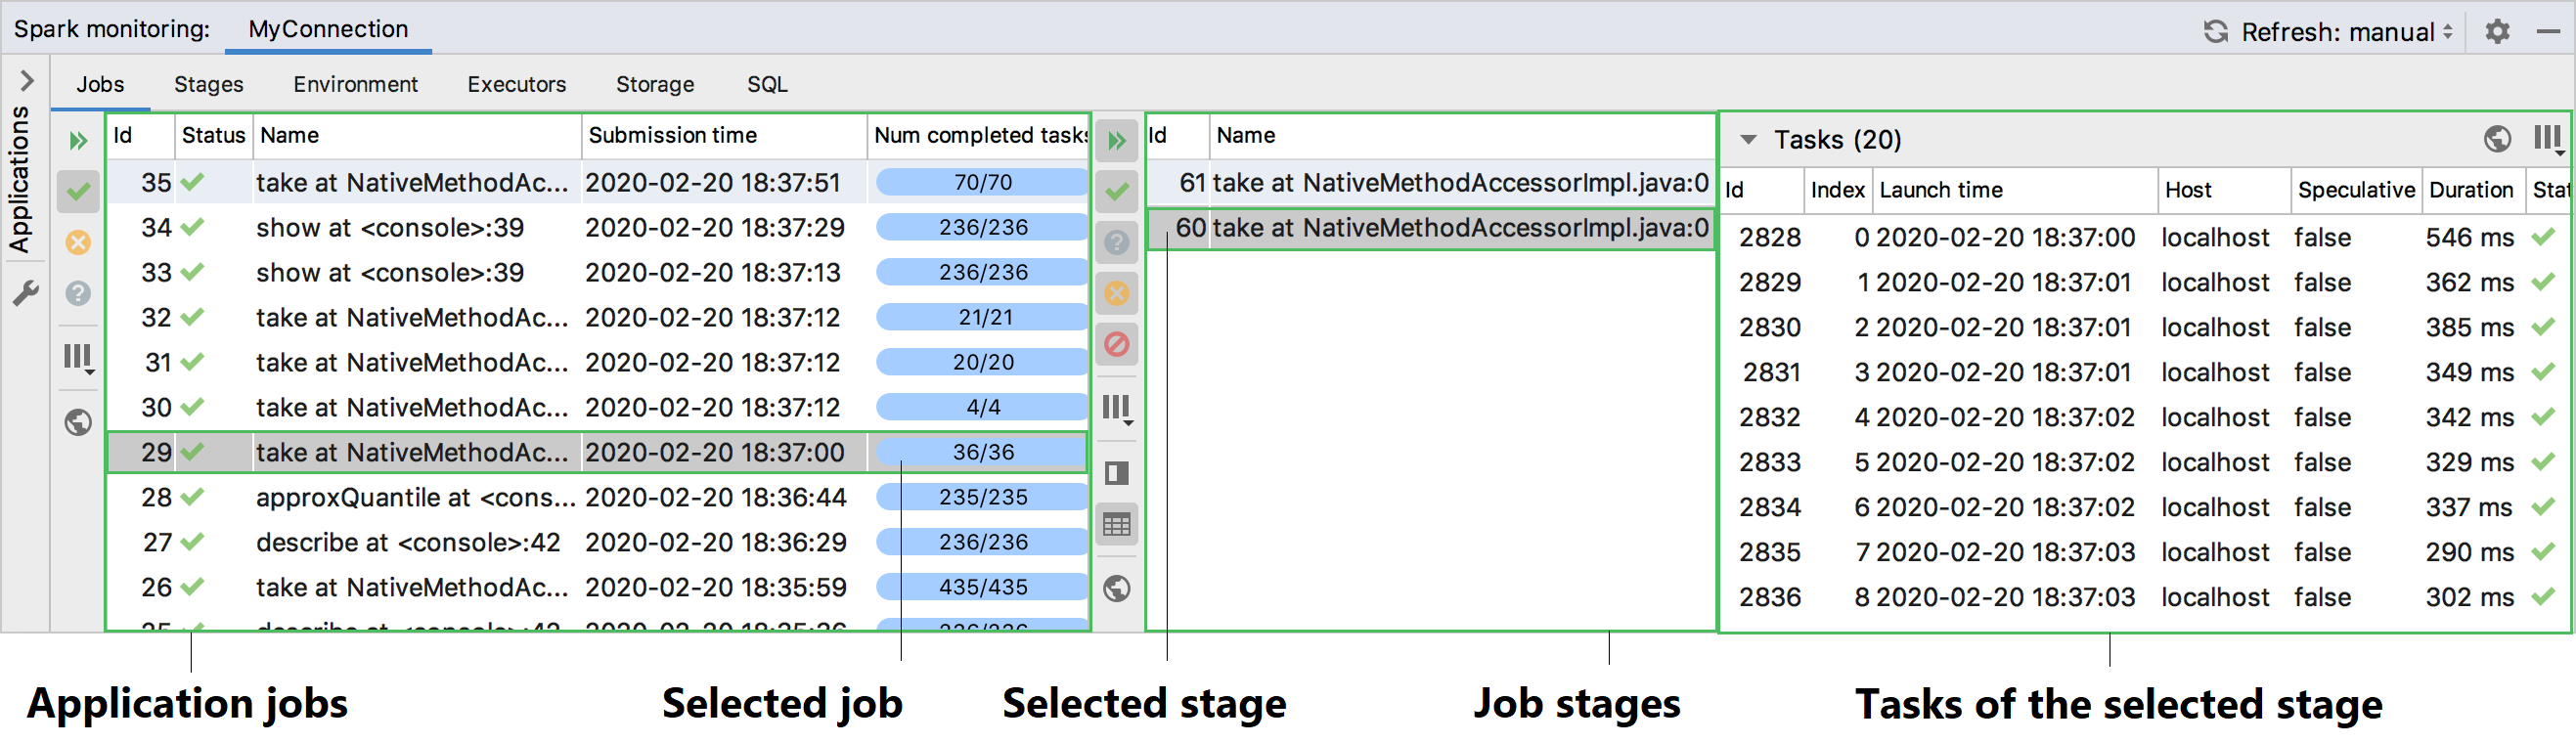Switch to the Jobs tab
2576x743 pixels.
100,84
